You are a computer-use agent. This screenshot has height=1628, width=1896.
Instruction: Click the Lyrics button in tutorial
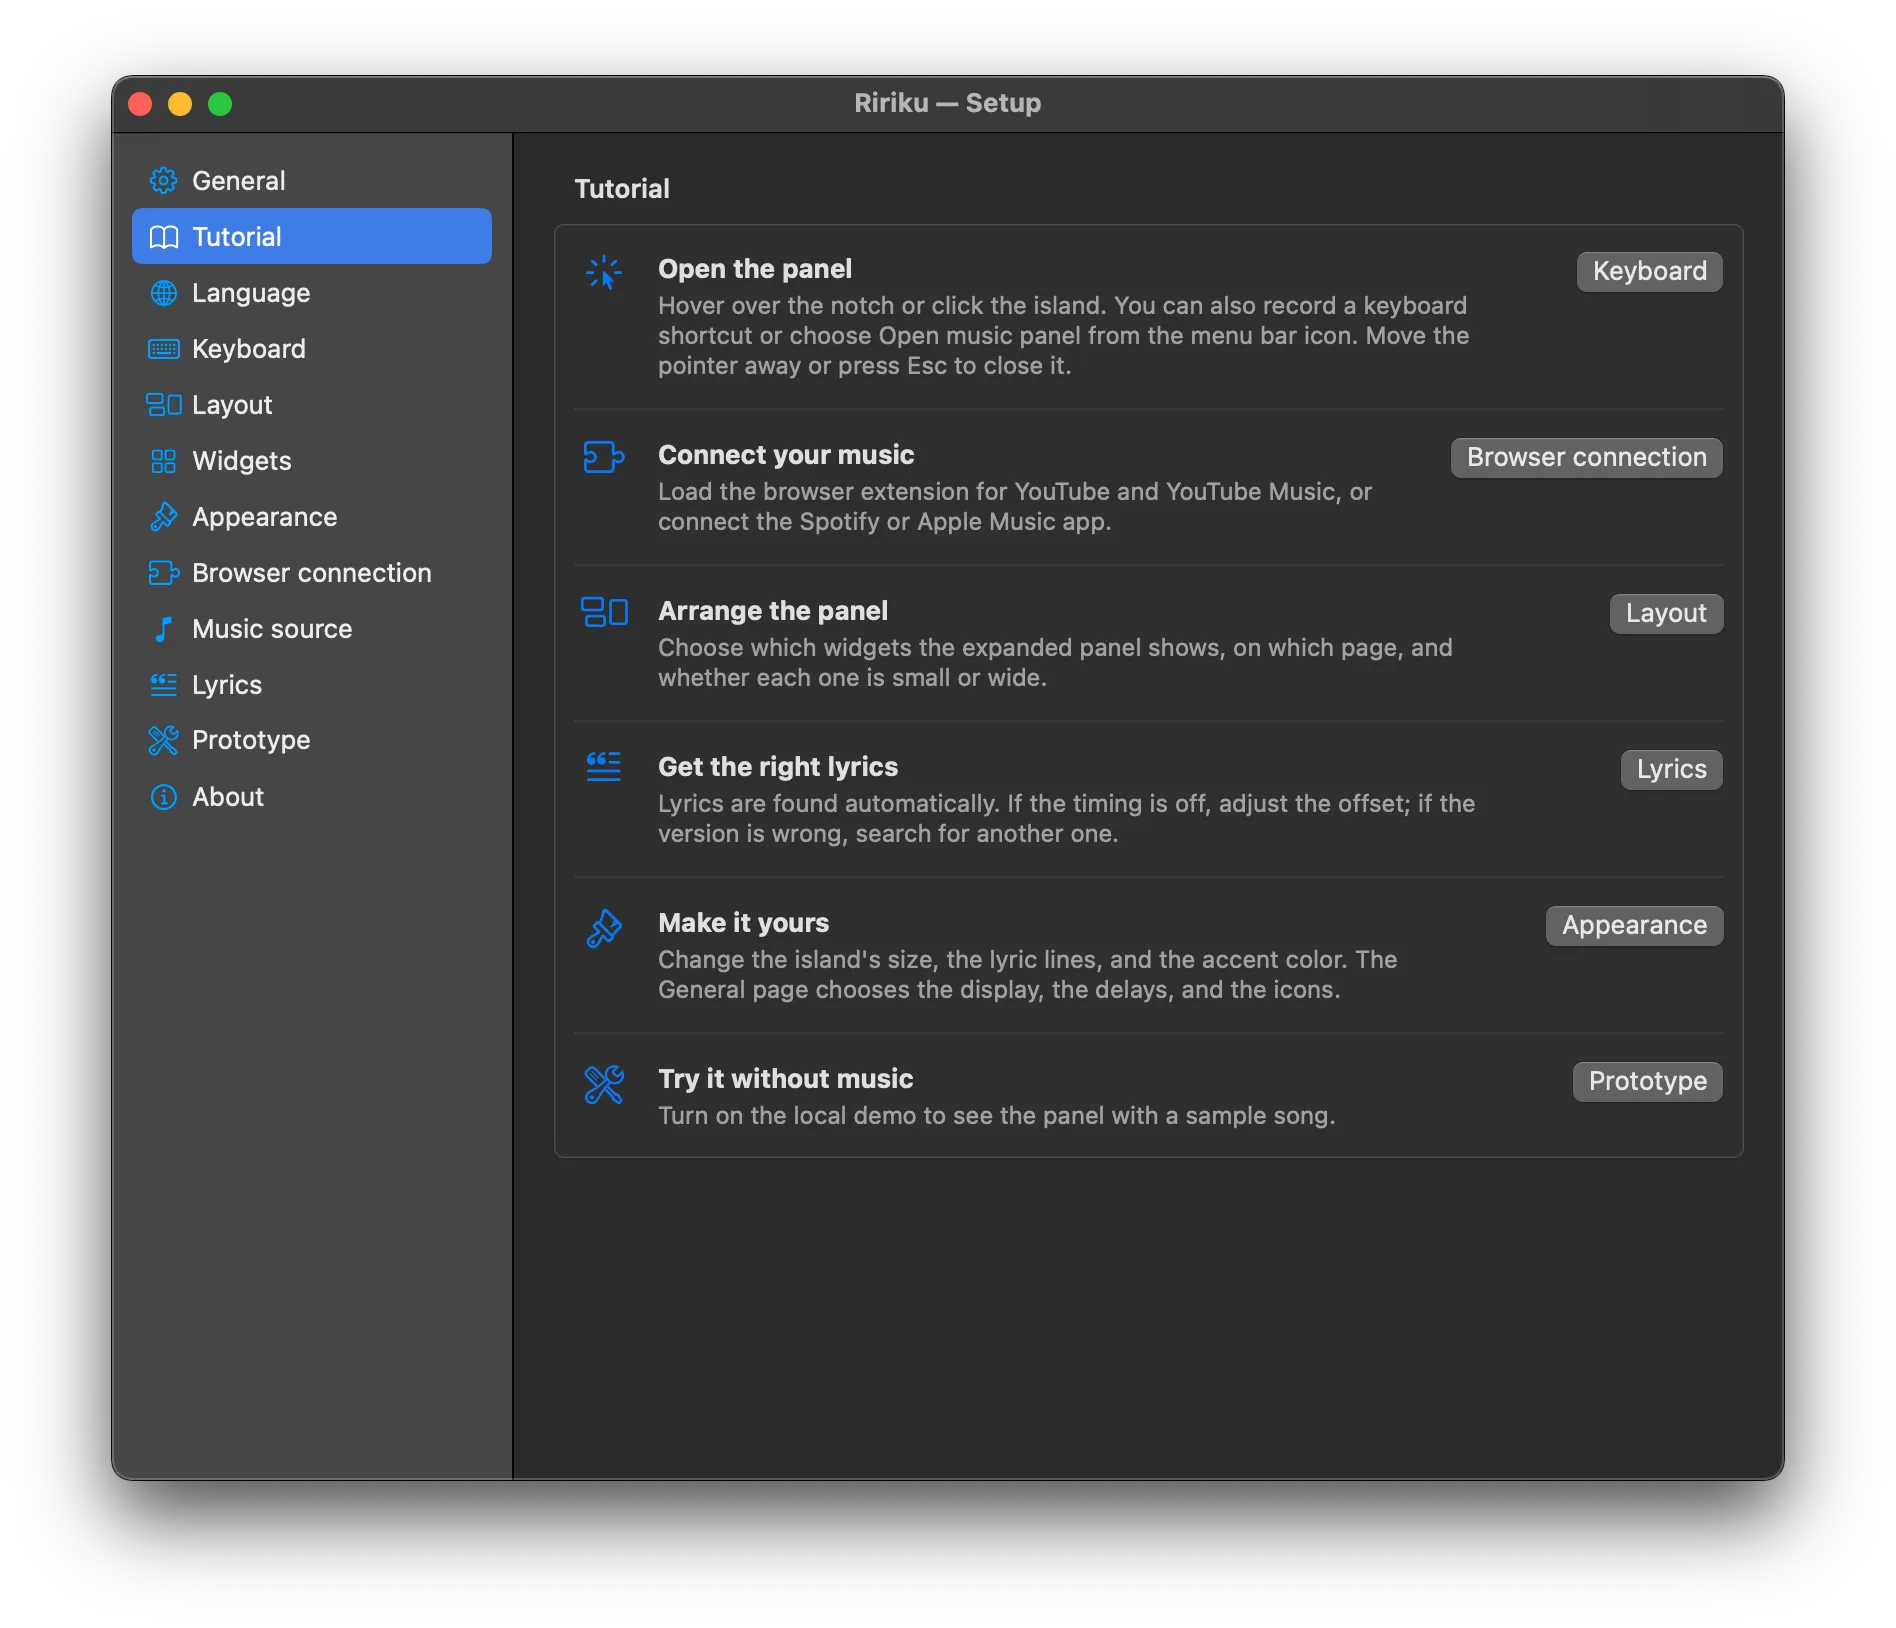(x=1671, y=769)
